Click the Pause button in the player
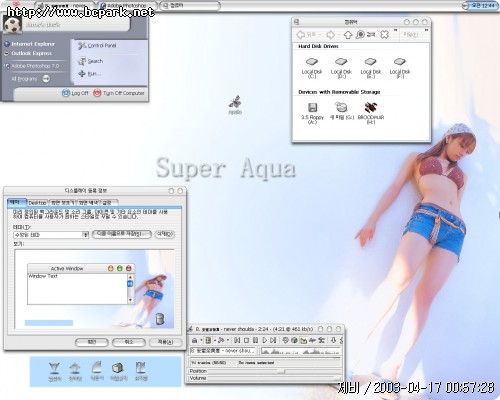The height and width of the screenshot is (400, 500). [x=255, y=340]
